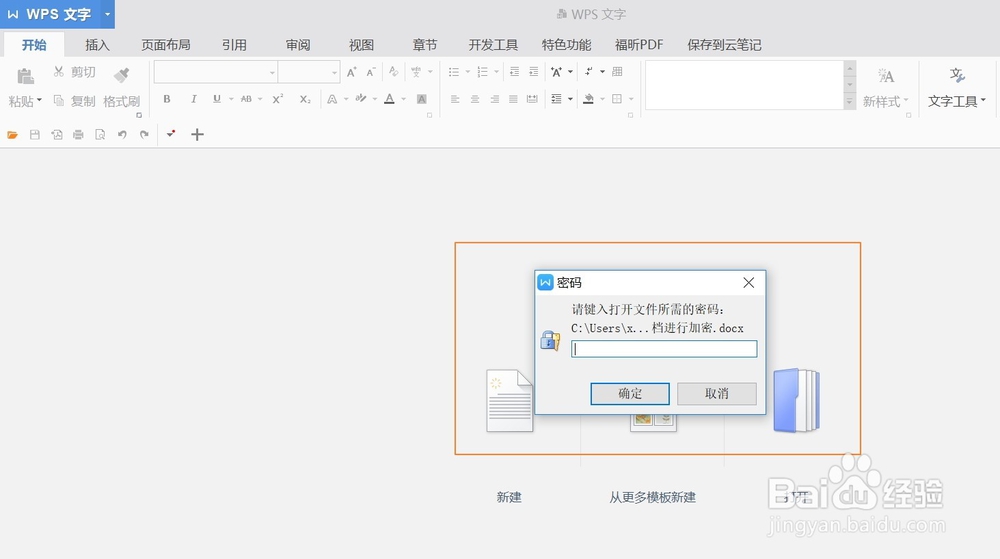1000x559 pixels.
Task: Toggle italic formatting
Action: click(x=193, y=99)
